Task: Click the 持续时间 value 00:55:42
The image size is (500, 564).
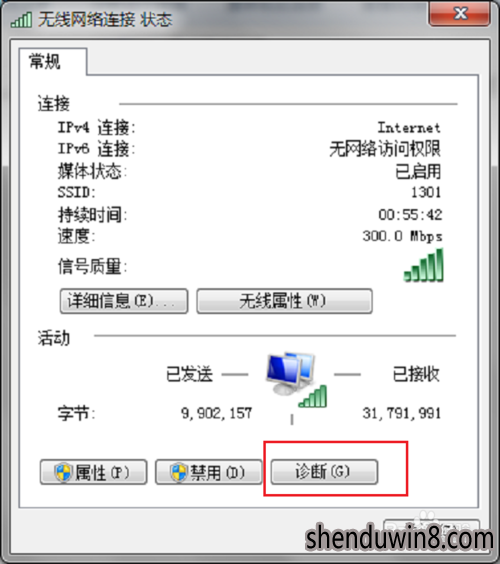Action: click(x=410, y=215)
